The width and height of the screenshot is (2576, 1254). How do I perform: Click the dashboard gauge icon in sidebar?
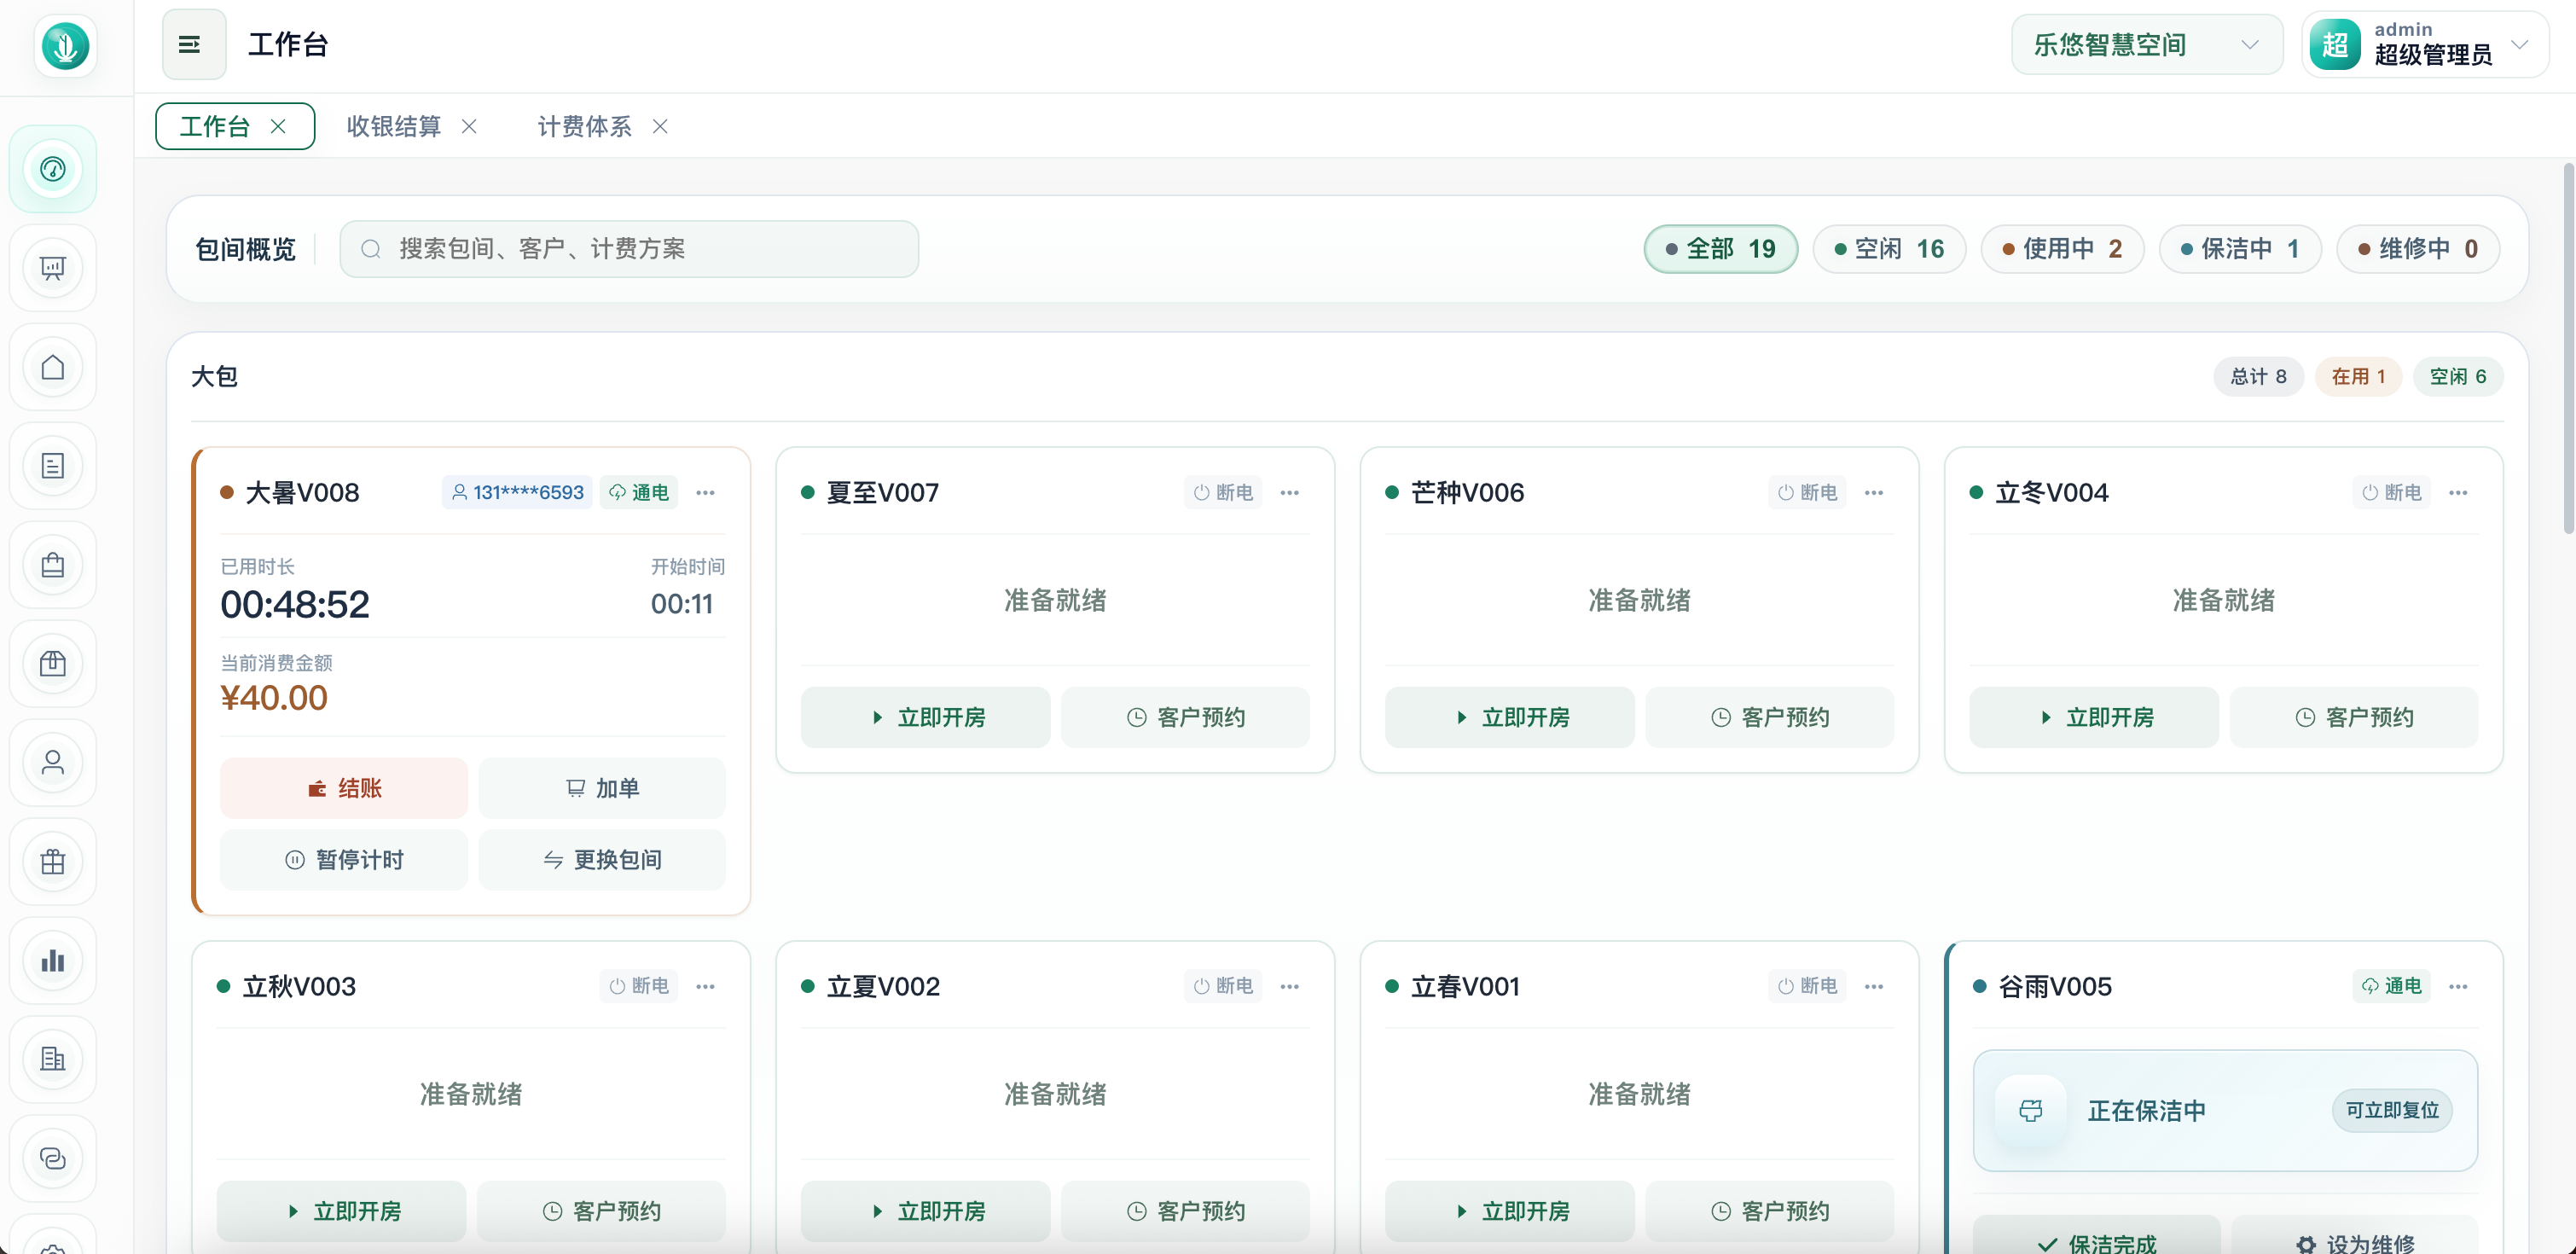click(x=53, y=169)
